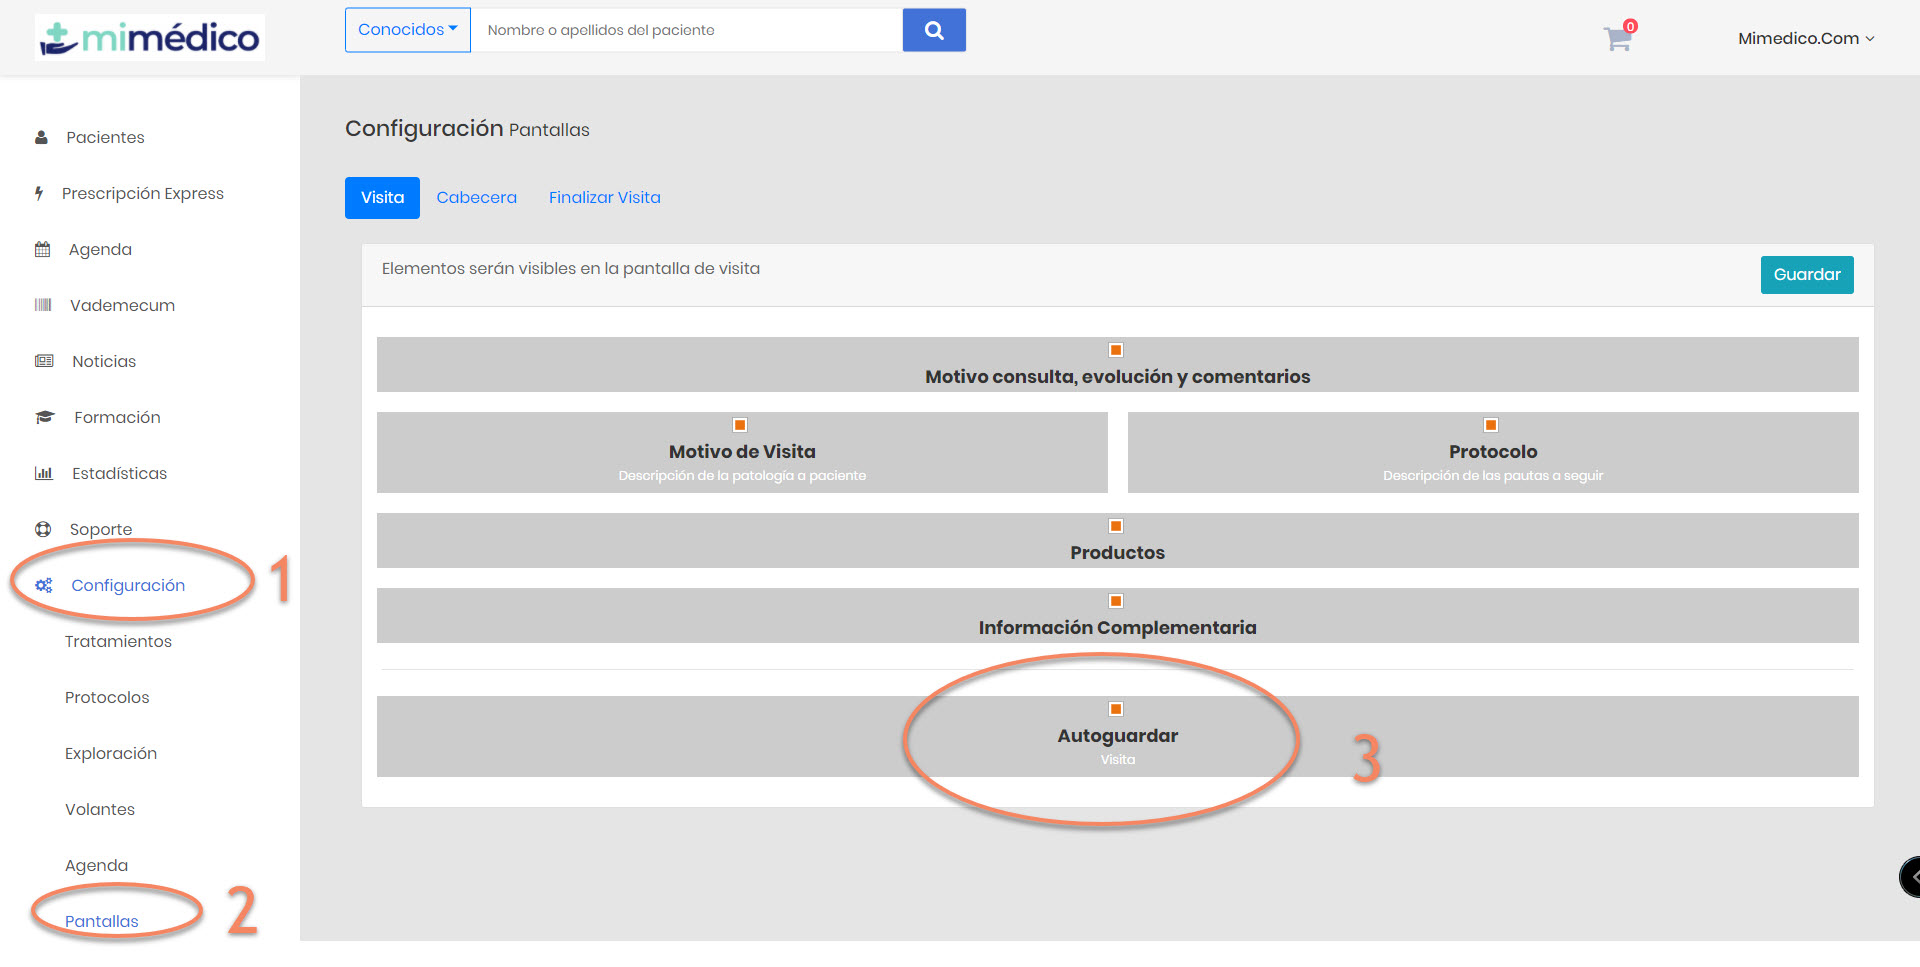Screen dimensions: 1920x967
Task: Toggle the Protocolo checkbox
Action: point(1491,425)
